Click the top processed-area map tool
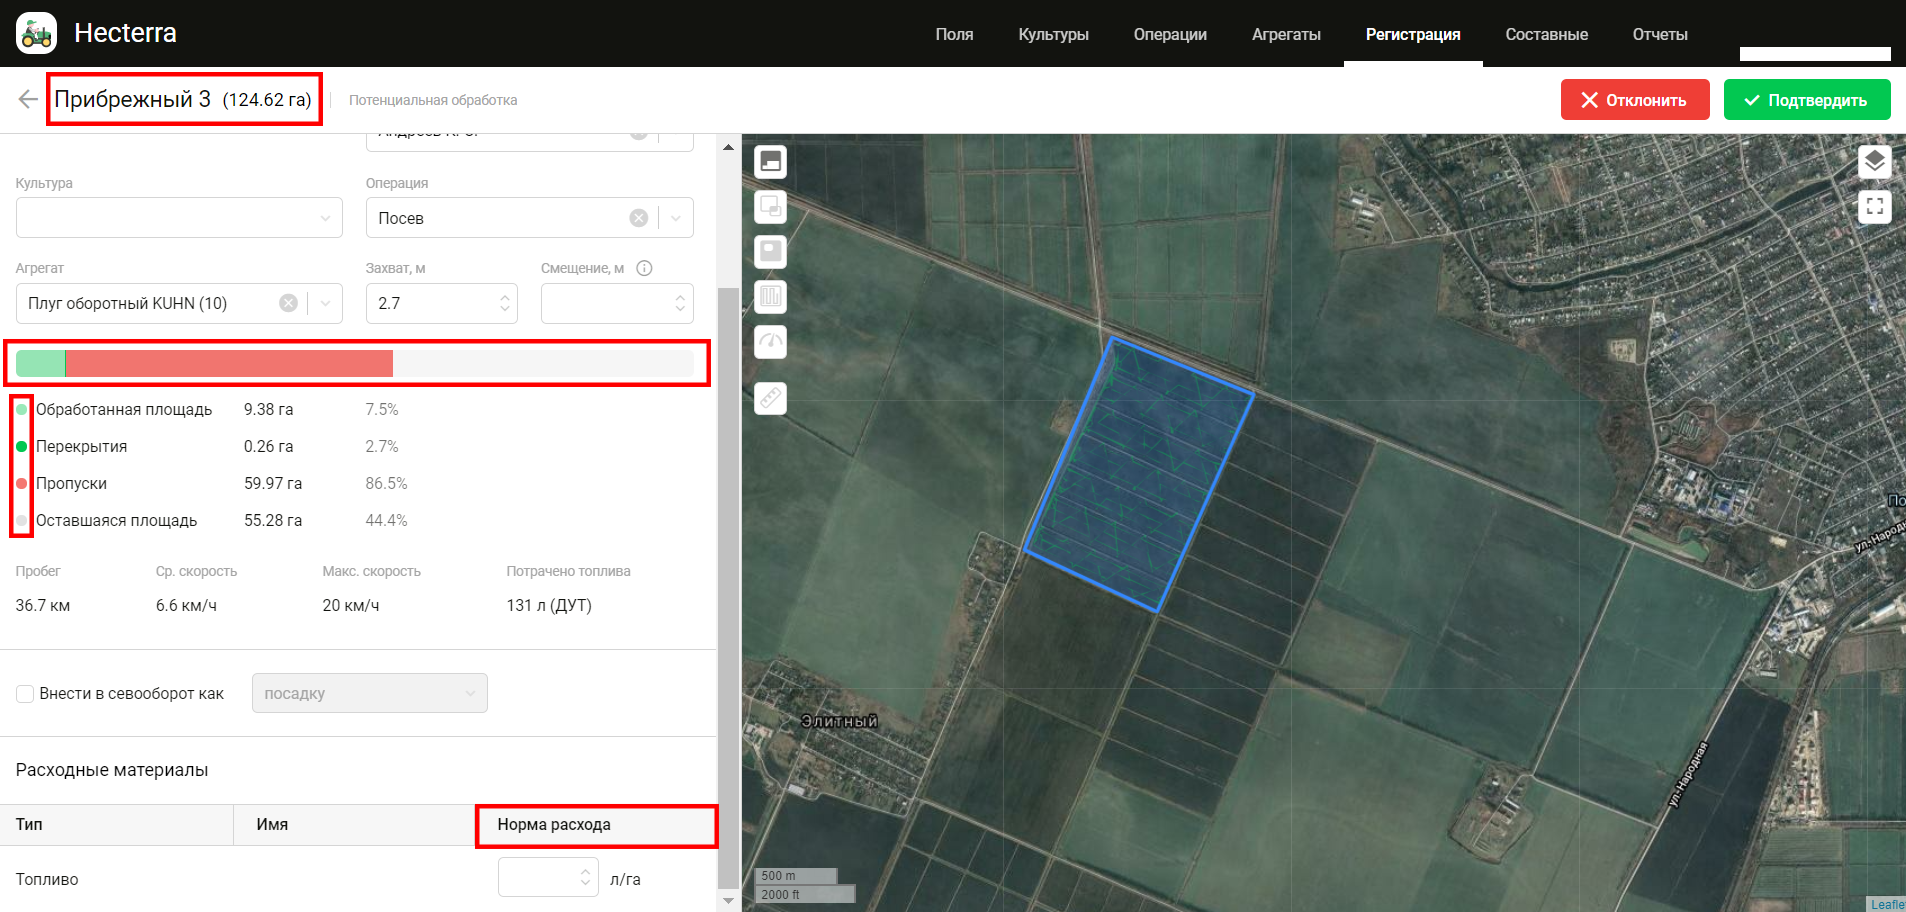This screenshot has height=912, width=1906. [770, 161]
